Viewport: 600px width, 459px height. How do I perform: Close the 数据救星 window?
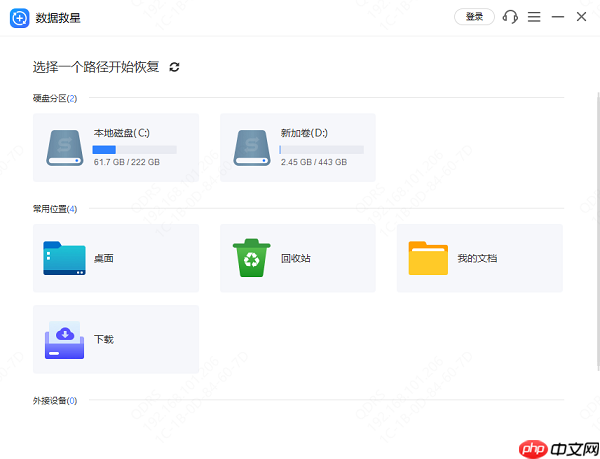pos(581,17)
